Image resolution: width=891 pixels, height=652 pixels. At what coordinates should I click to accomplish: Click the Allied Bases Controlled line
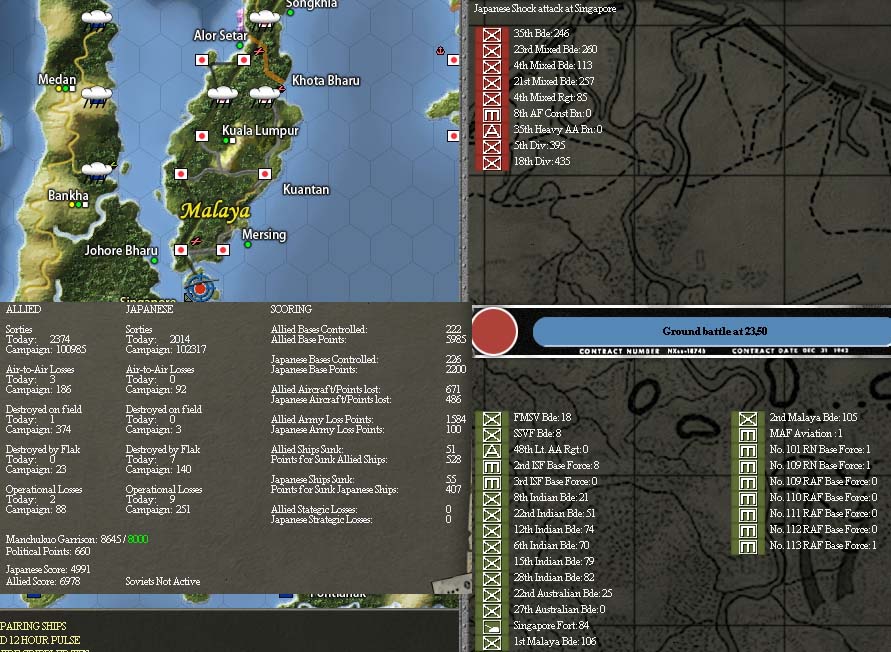coord(367,329)
